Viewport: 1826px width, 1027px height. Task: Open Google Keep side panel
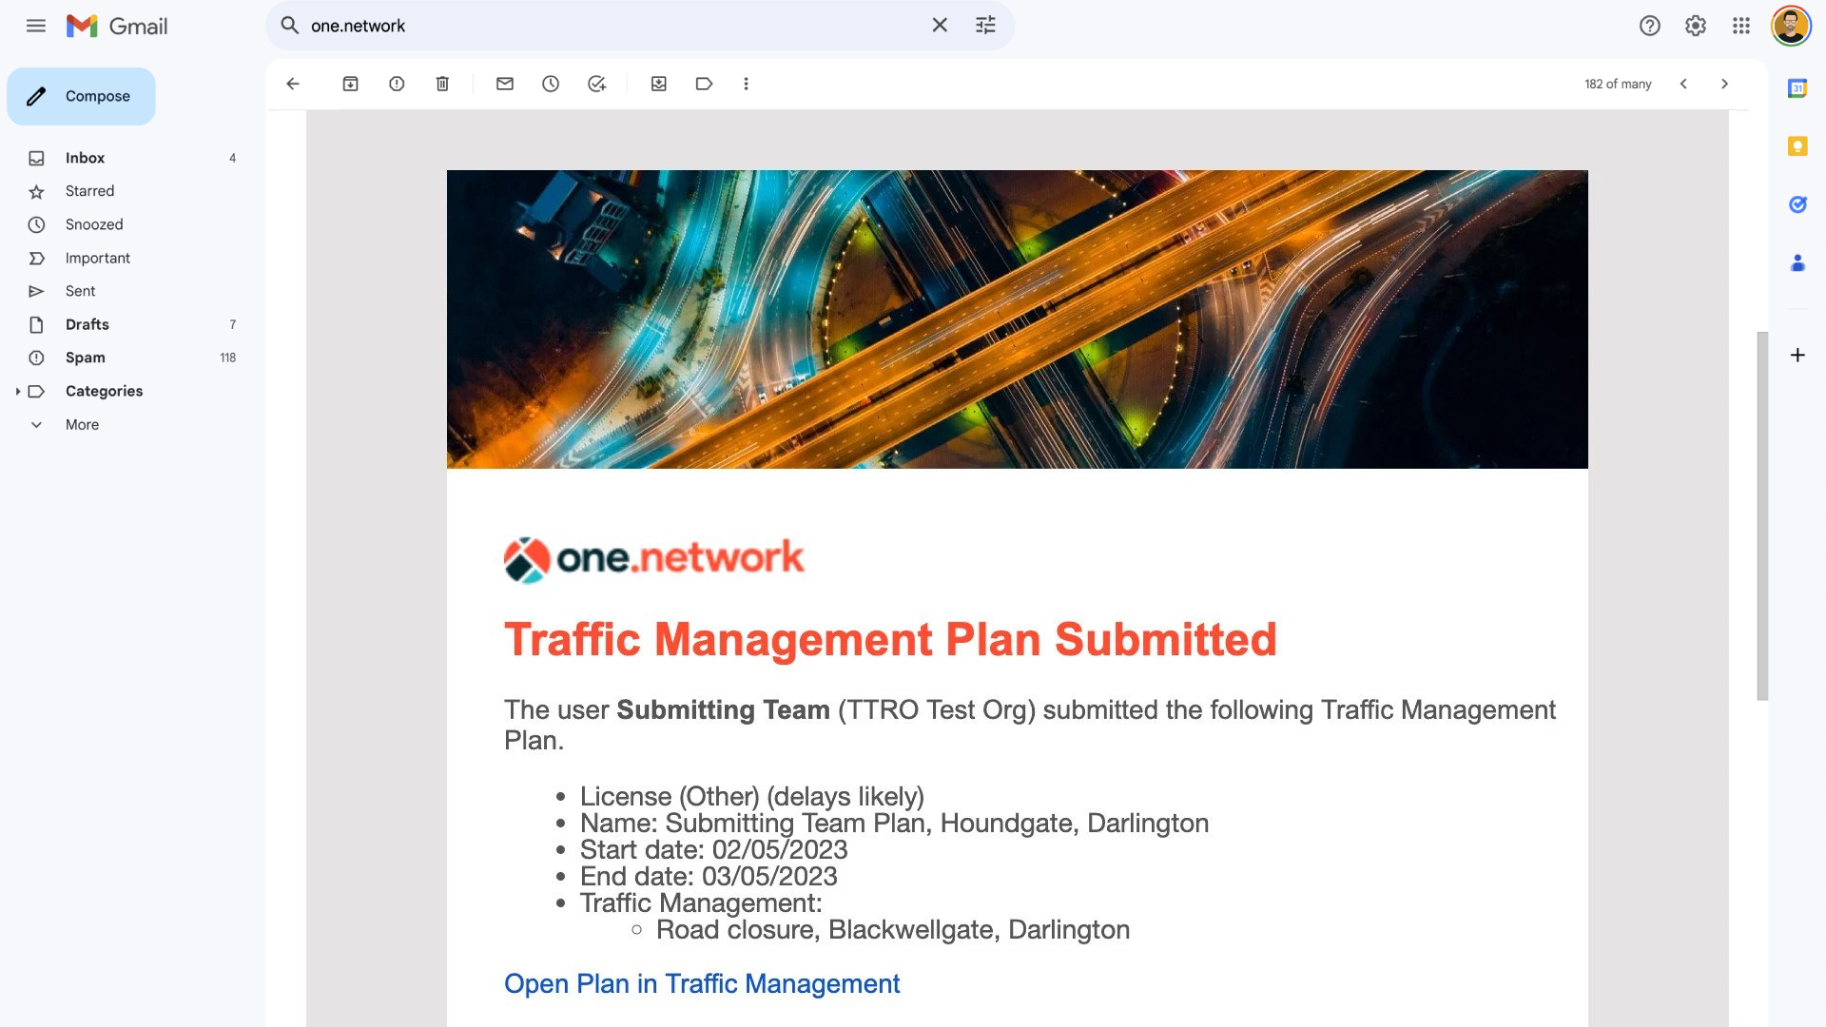coord(1797,146)
